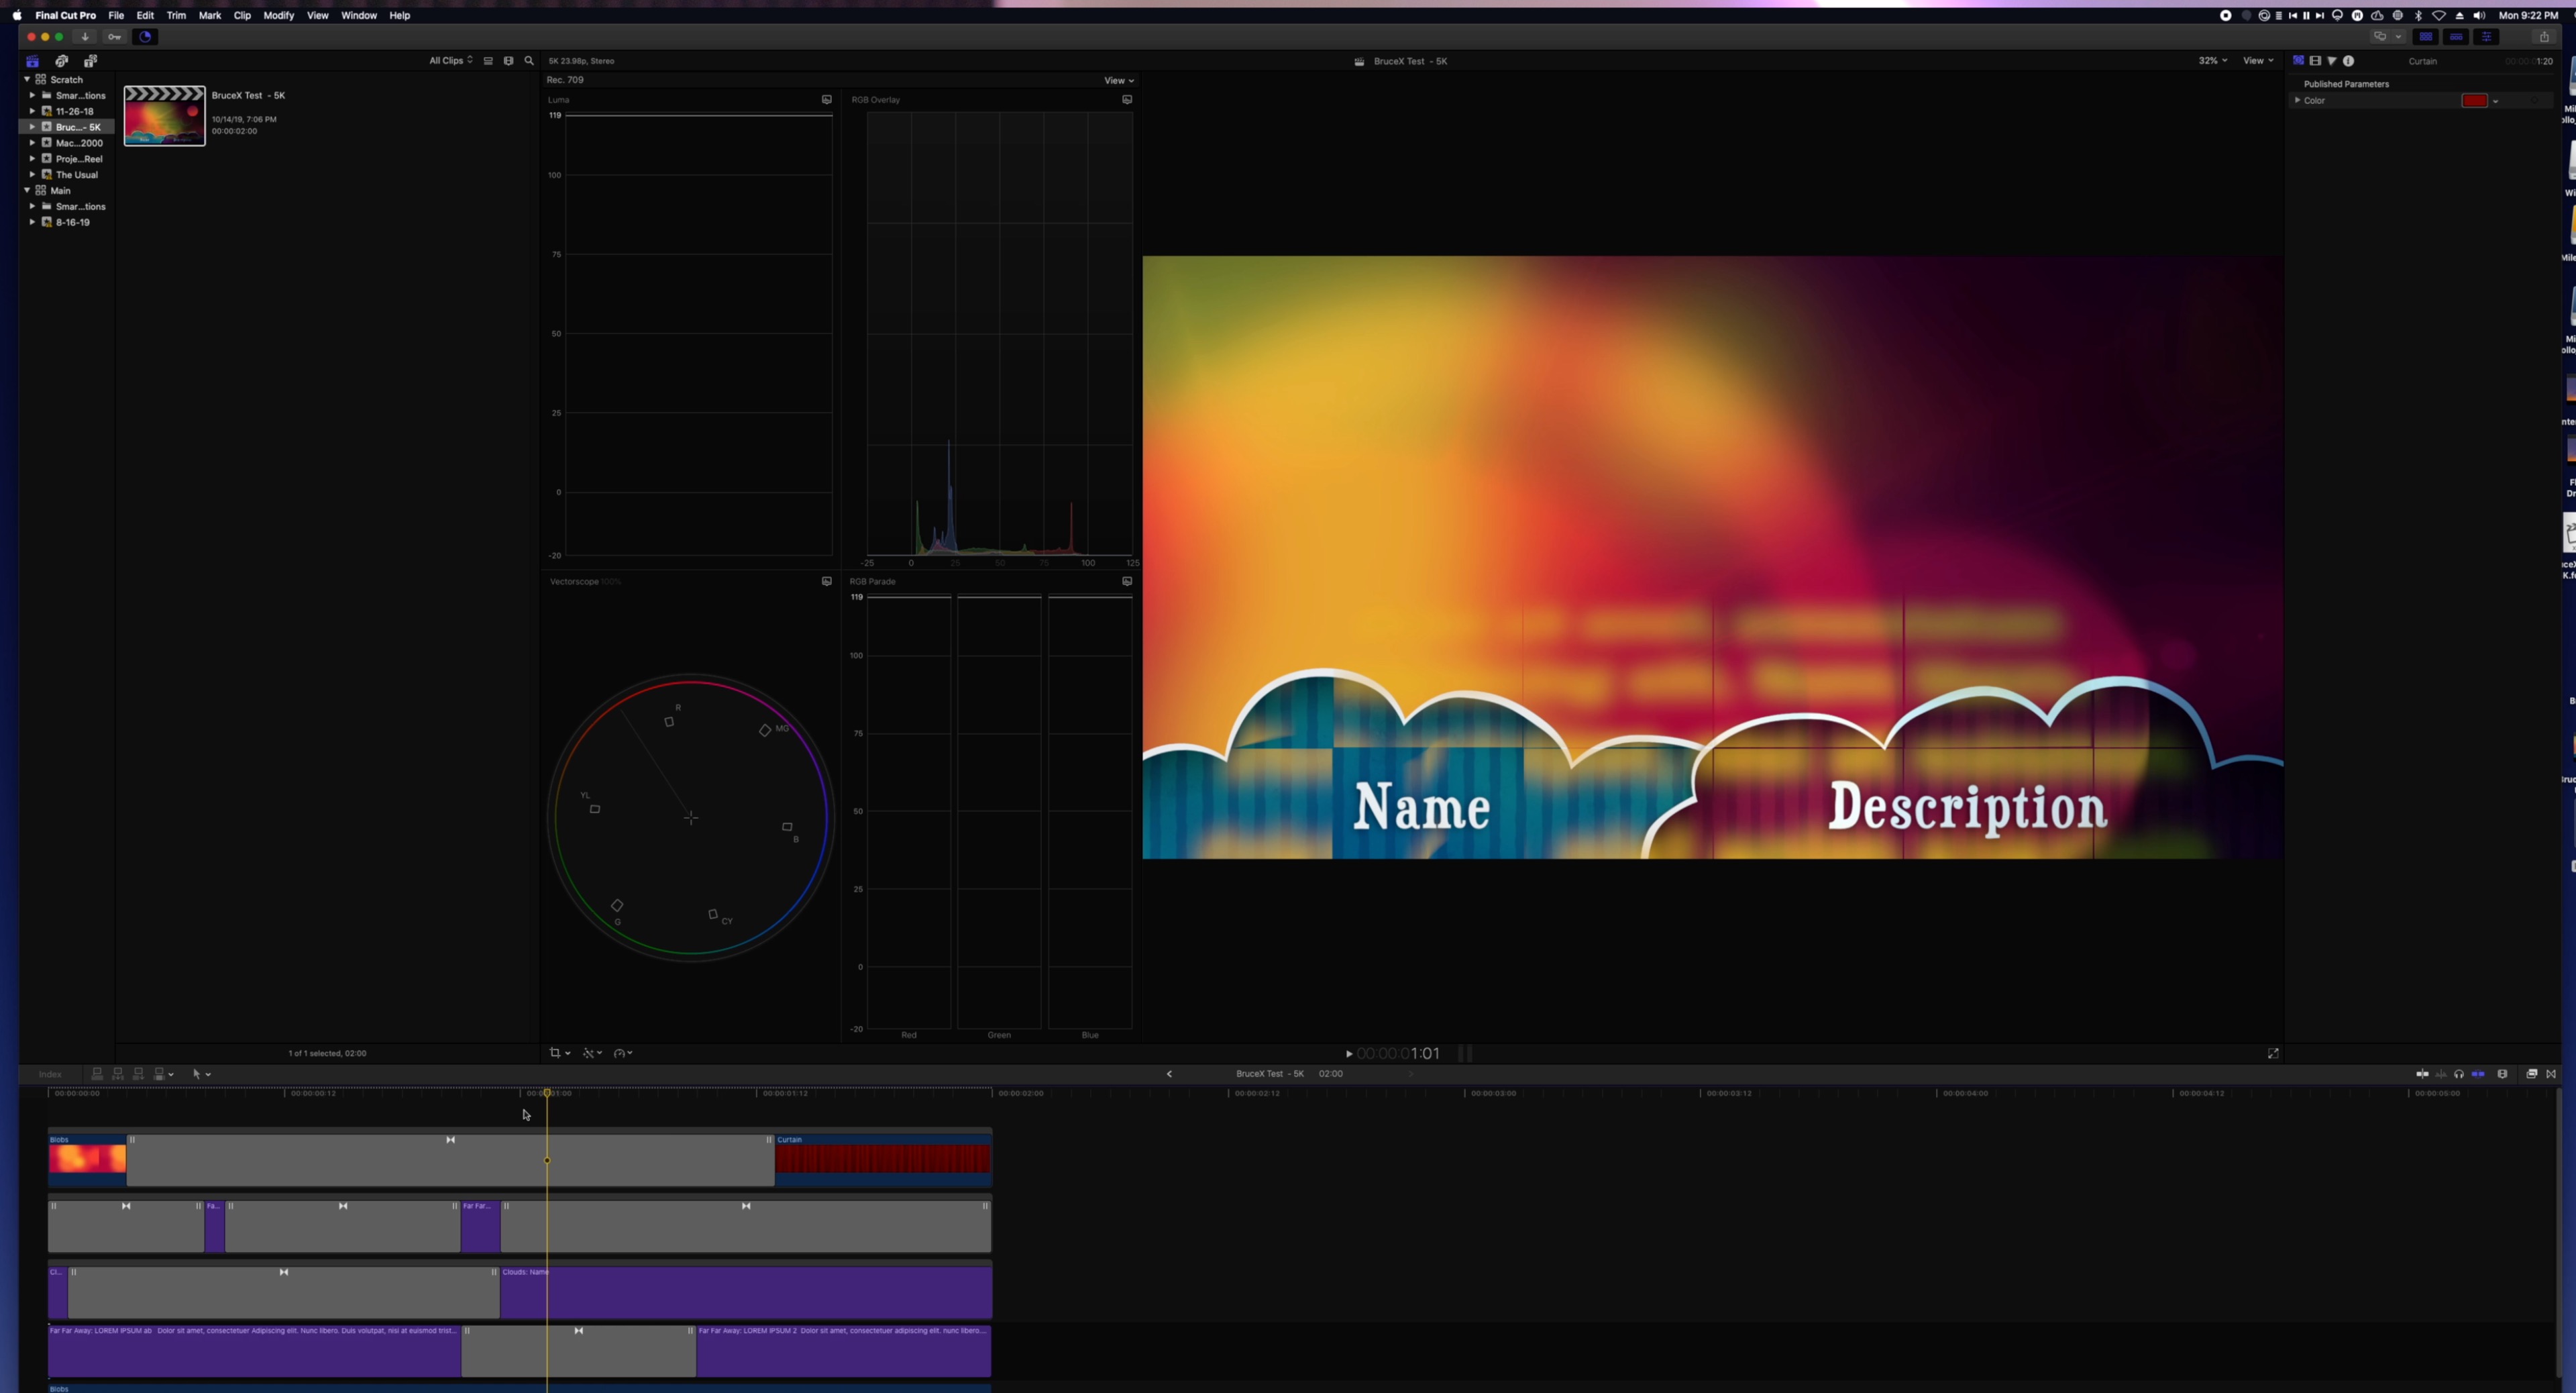Image resolution: width=2576 pixels, height=1393 pixels.
Task: Click the red Color swatch in Published Parameters
Action: [x=2476, y=100]
